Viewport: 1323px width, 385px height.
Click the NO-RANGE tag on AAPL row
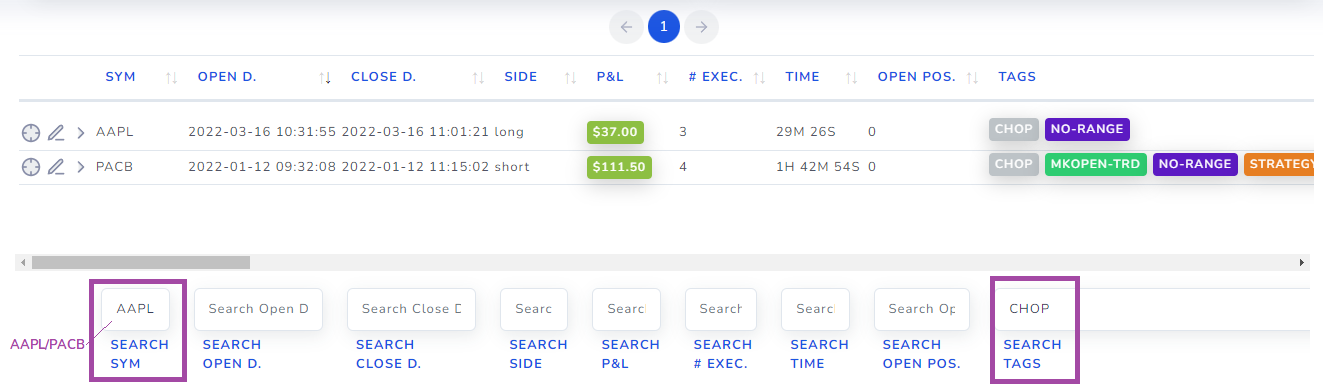1087,129
